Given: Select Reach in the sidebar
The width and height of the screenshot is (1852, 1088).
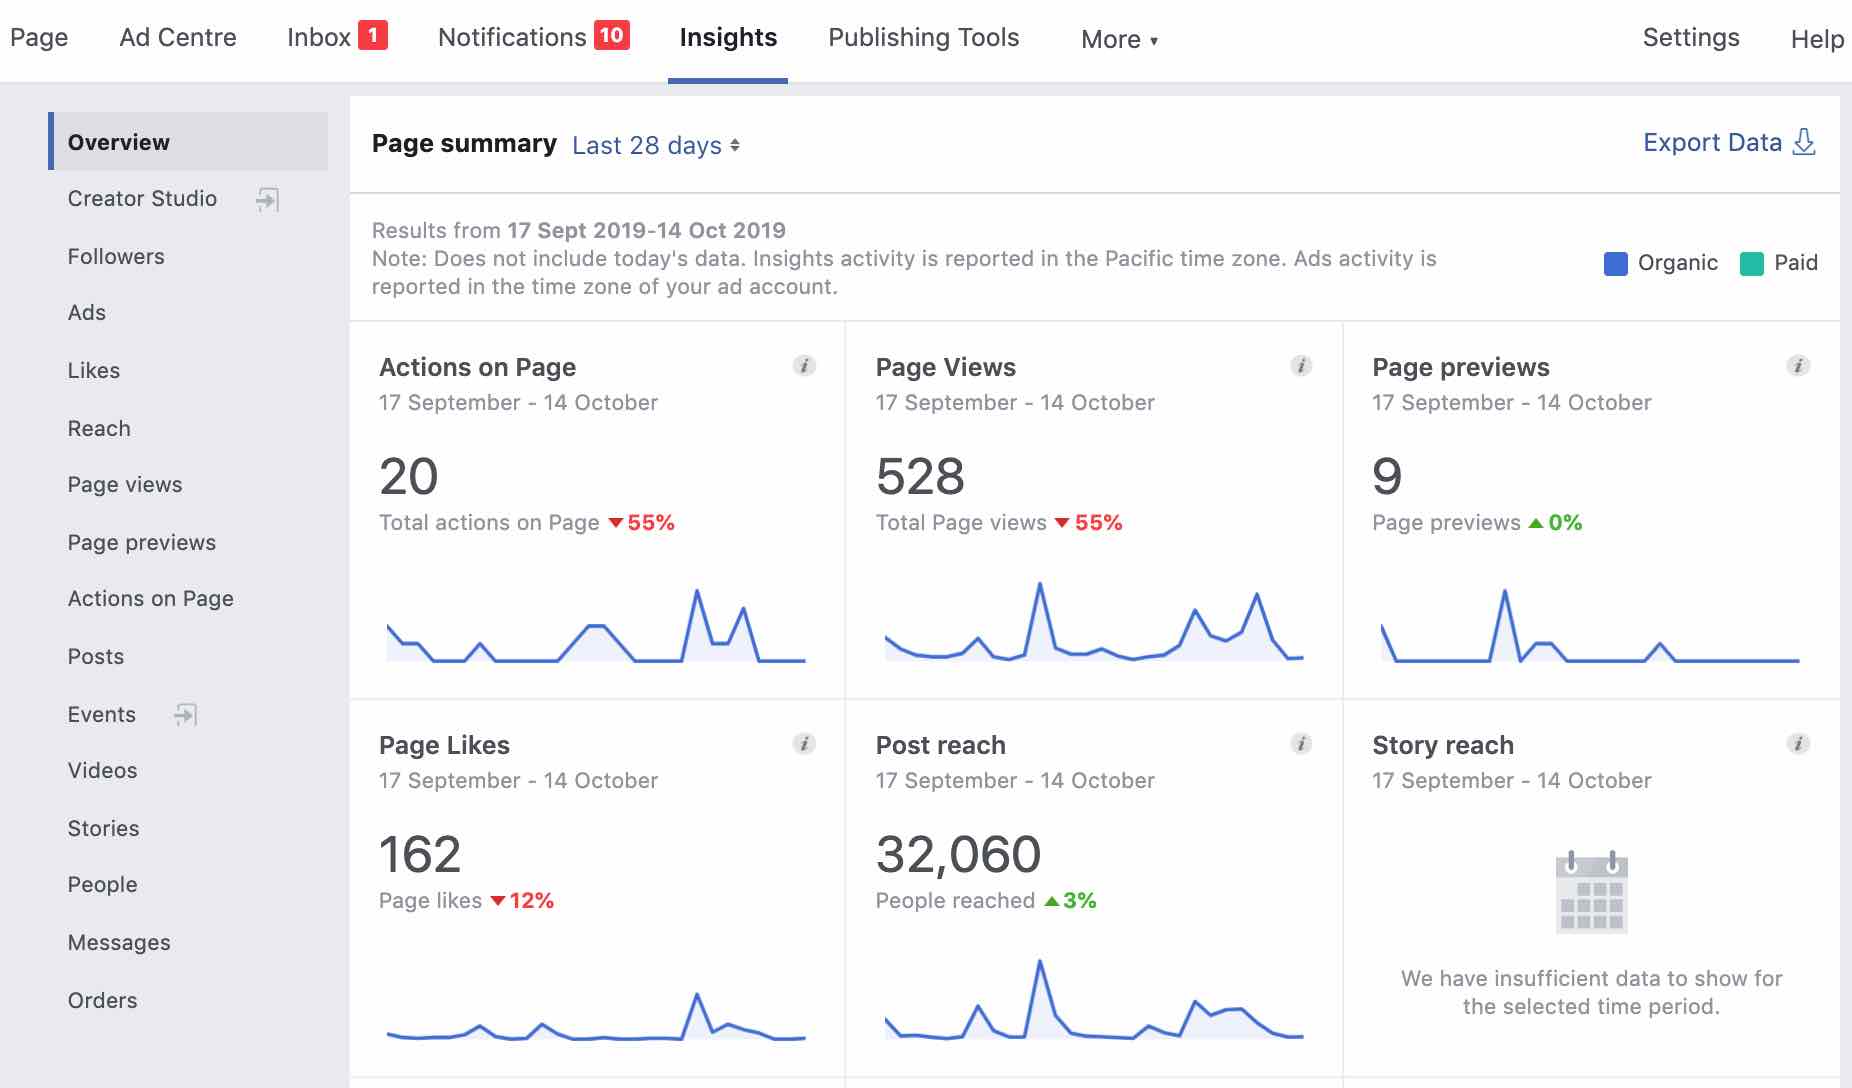Looking at the screenshot, I should point(99,428).
